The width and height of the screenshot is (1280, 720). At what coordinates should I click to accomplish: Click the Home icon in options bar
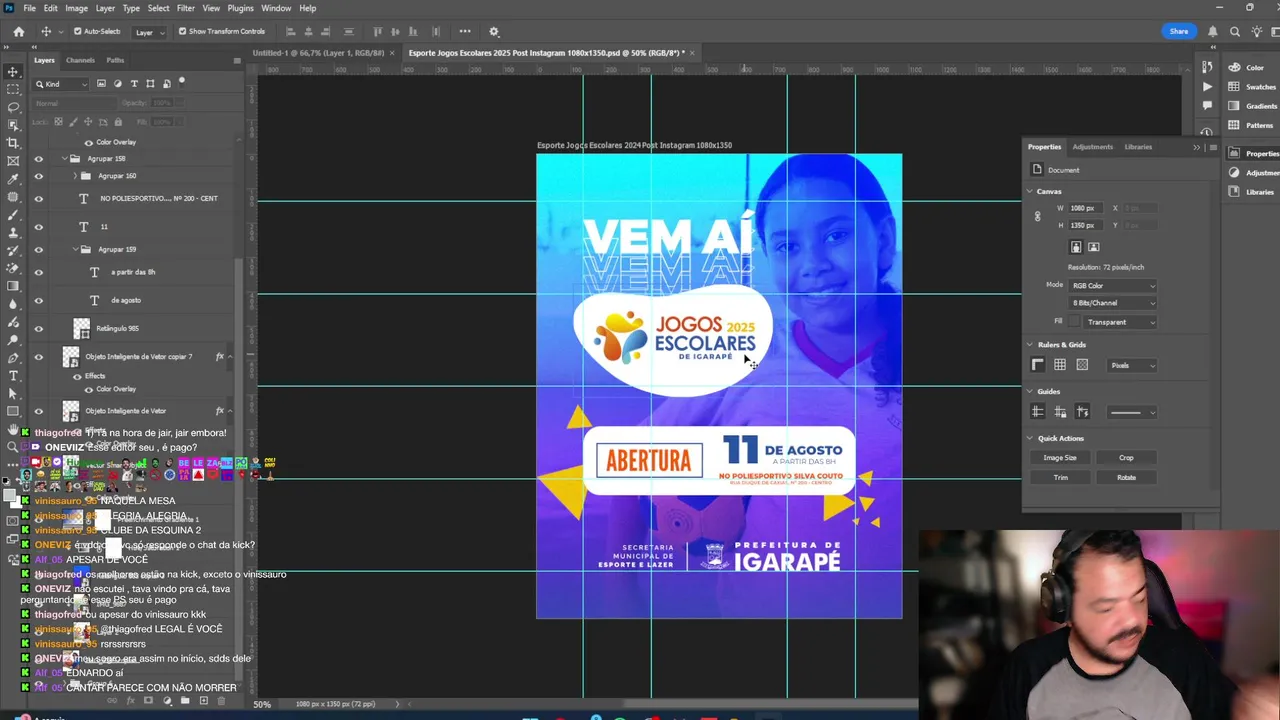pyautogui.click(x=18, y=31)
